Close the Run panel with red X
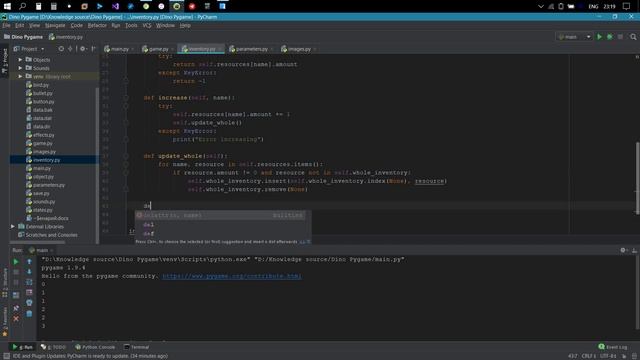640x360 pixels. 16,318
